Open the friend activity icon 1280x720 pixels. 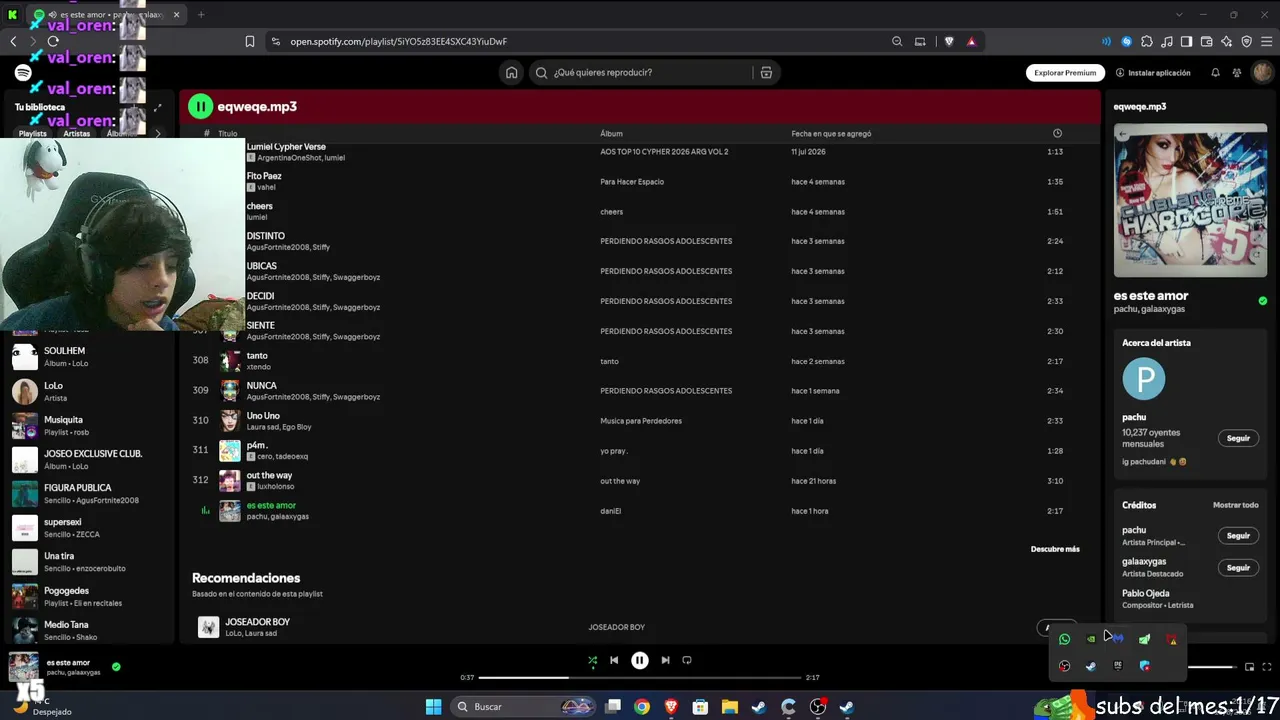pos(1237,72)
